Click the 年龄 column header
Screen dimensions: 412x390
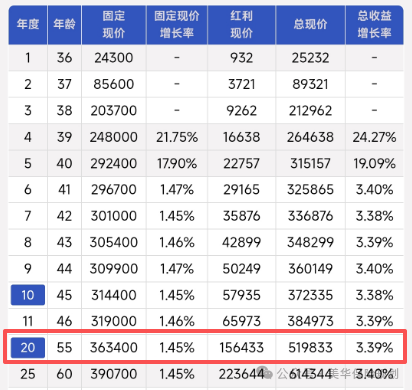coord(64,24)
